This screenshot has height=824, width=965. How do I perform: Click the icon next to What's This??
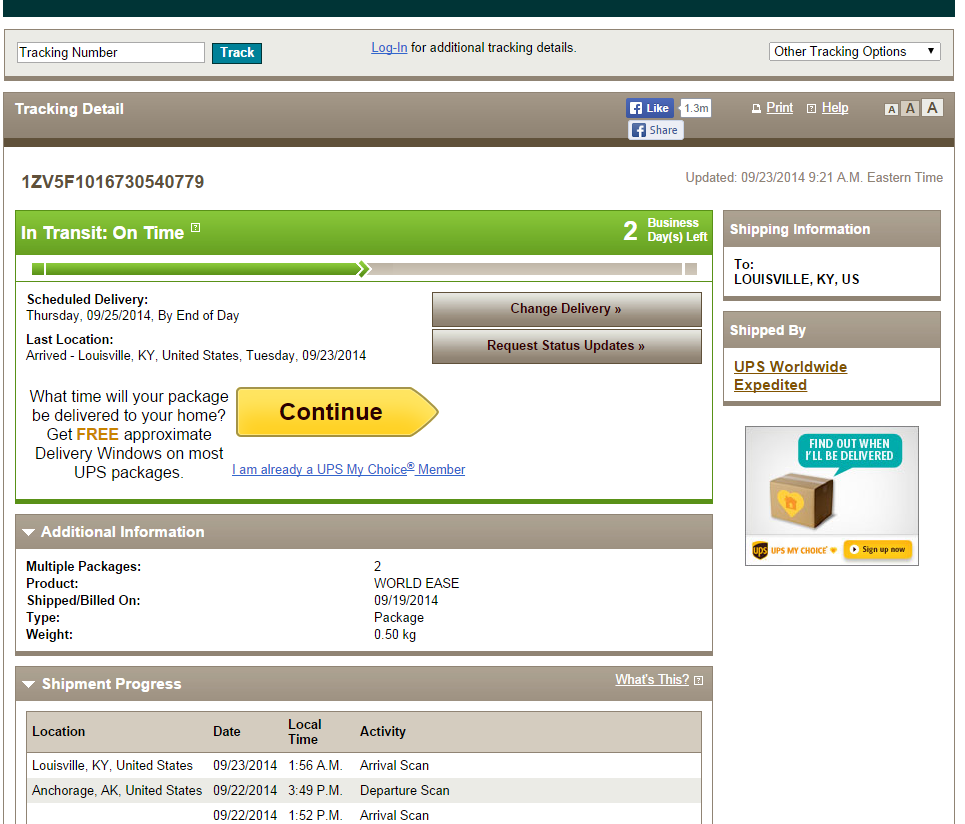coord(699,681)
